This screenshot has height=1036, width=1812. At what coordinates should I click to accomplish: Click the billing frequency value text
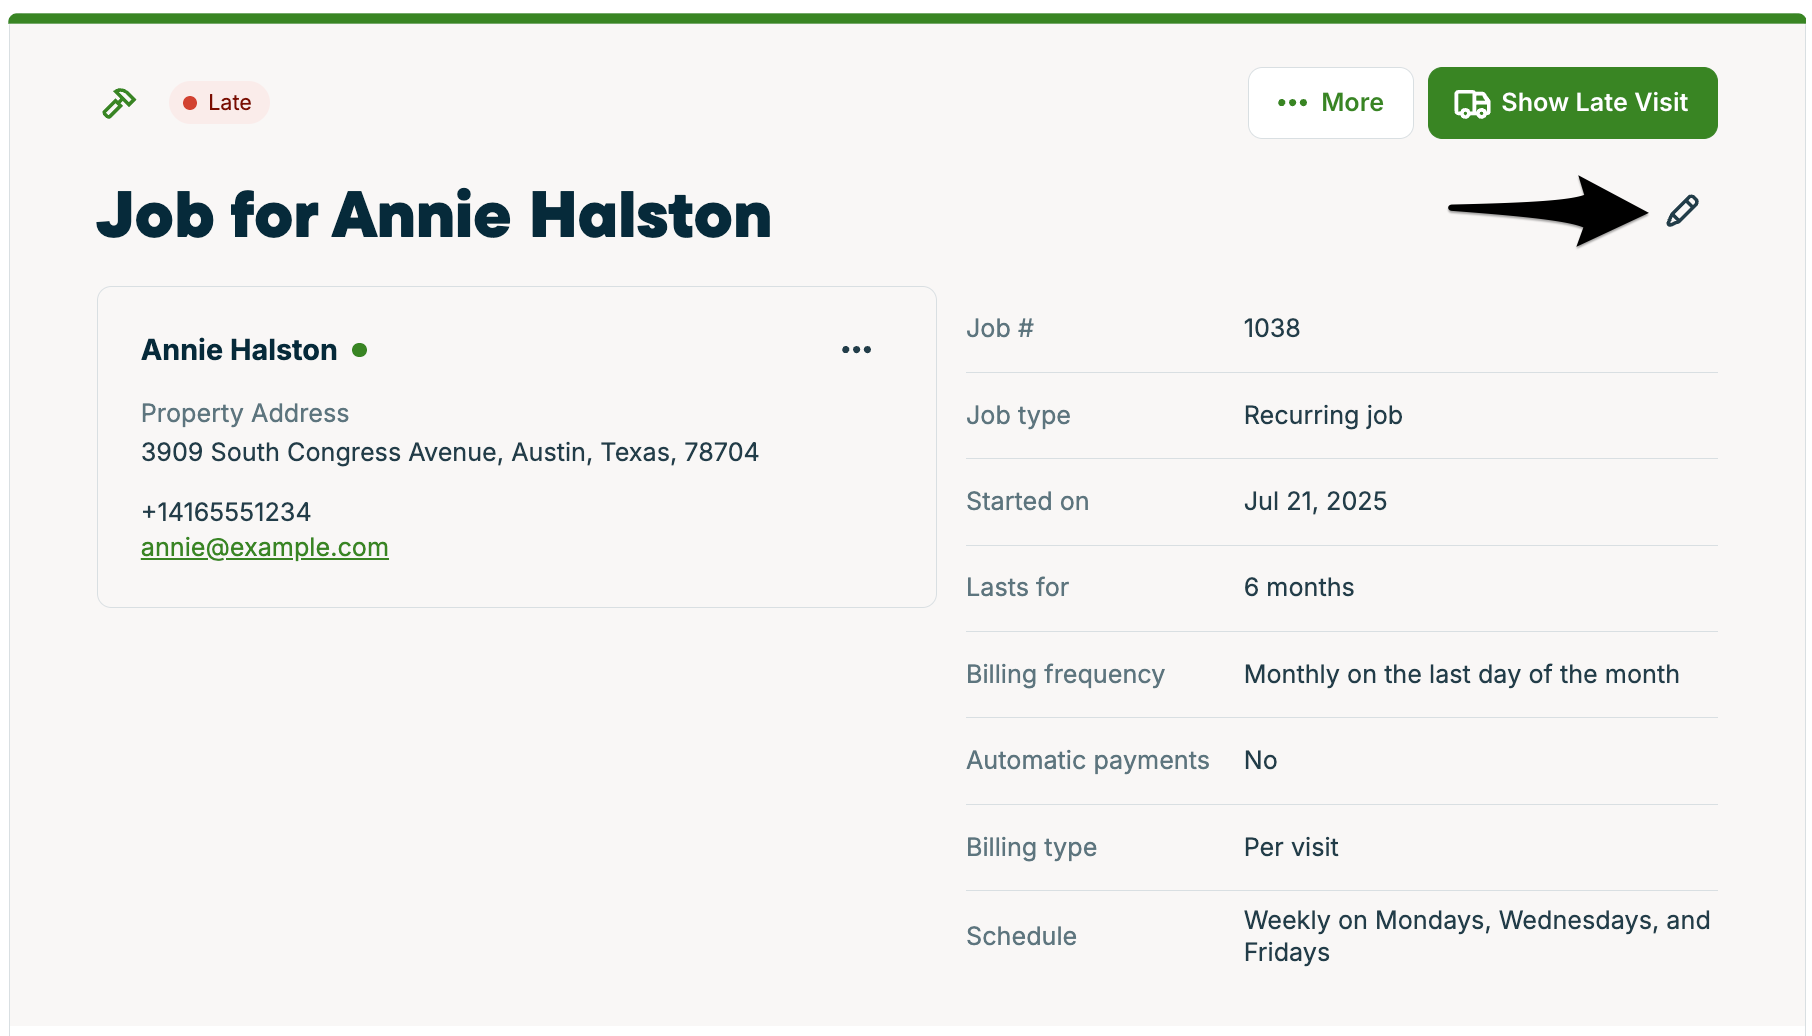click(x=1460, y=674)
